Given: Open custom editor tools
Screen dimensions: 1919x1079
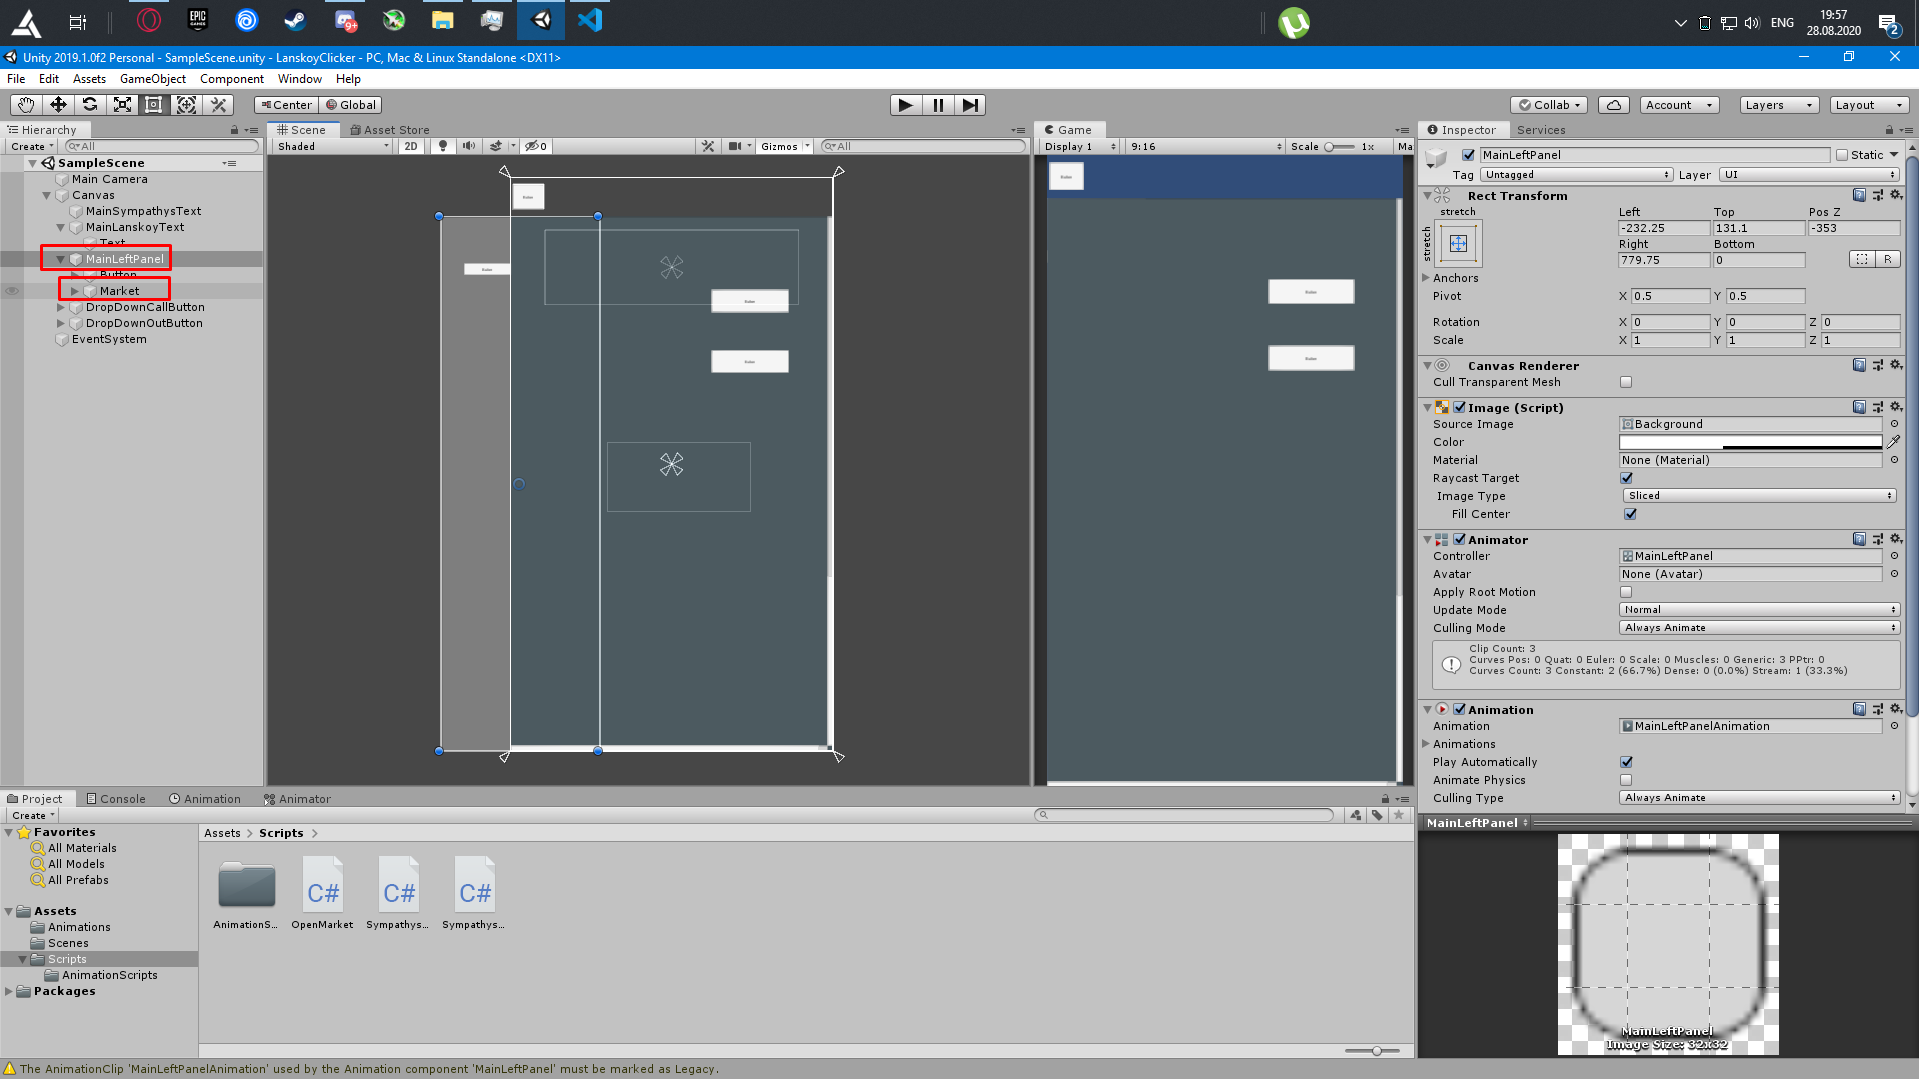Looking at the screenshot, I should [218, 105].
